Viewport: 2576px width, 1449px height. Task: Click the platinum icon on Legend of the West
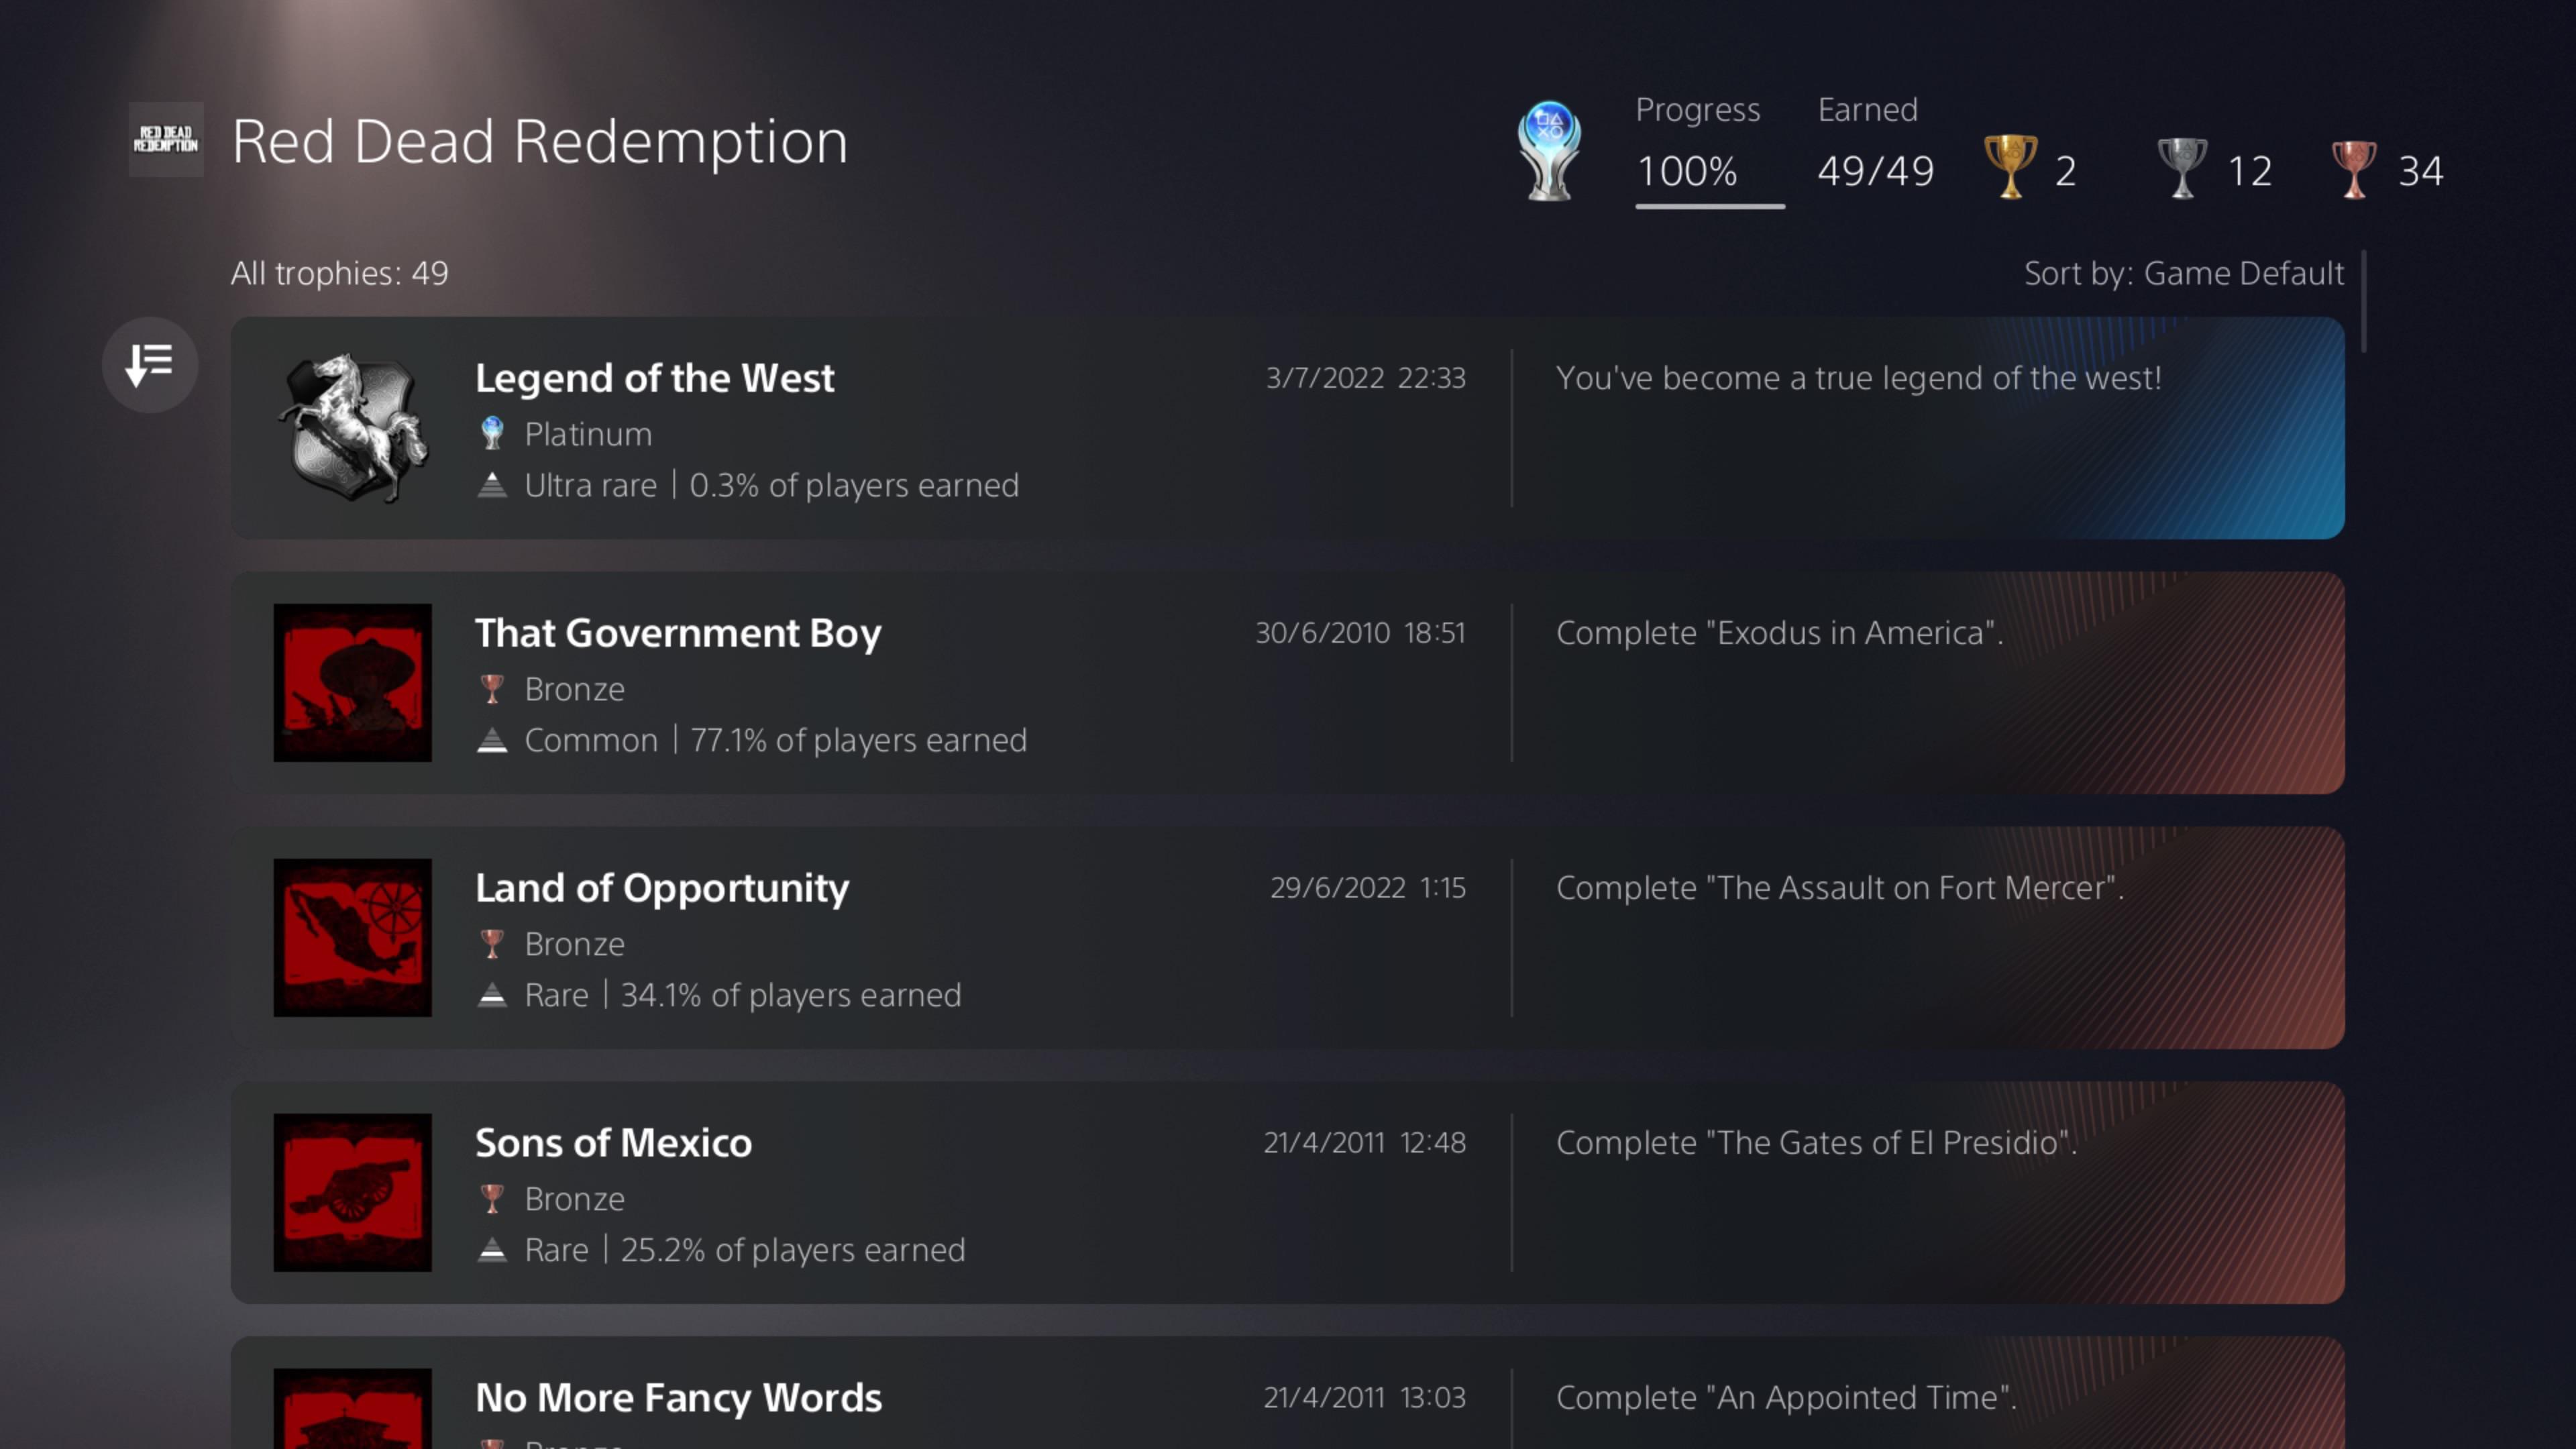point(493,433)
